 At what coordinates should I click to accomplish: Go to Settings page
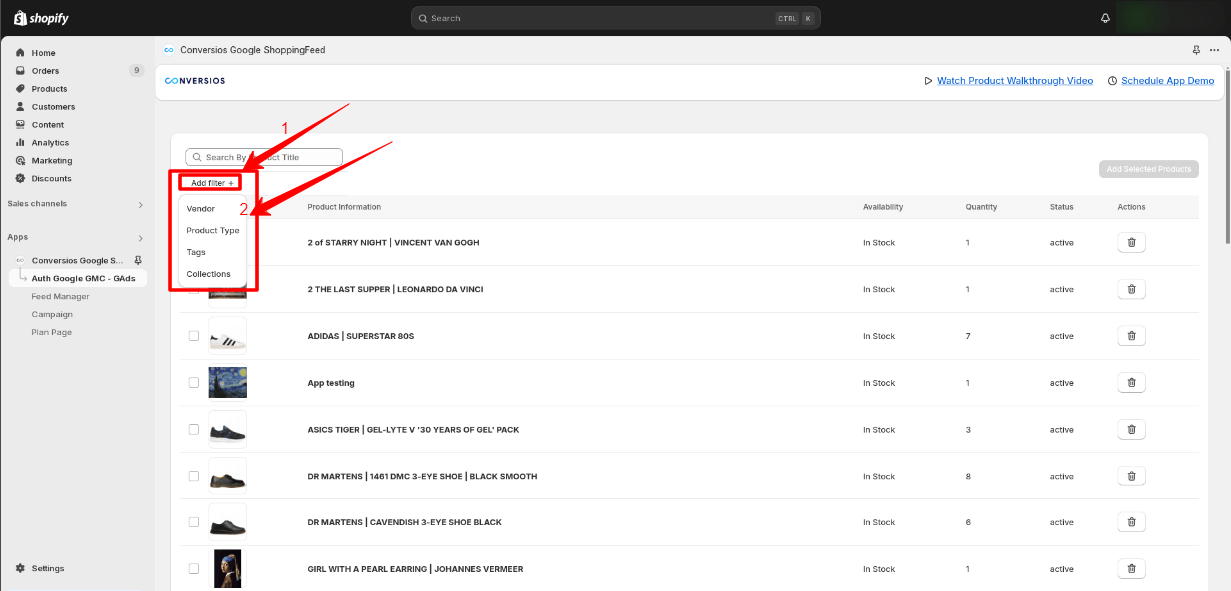pos(47,568)
